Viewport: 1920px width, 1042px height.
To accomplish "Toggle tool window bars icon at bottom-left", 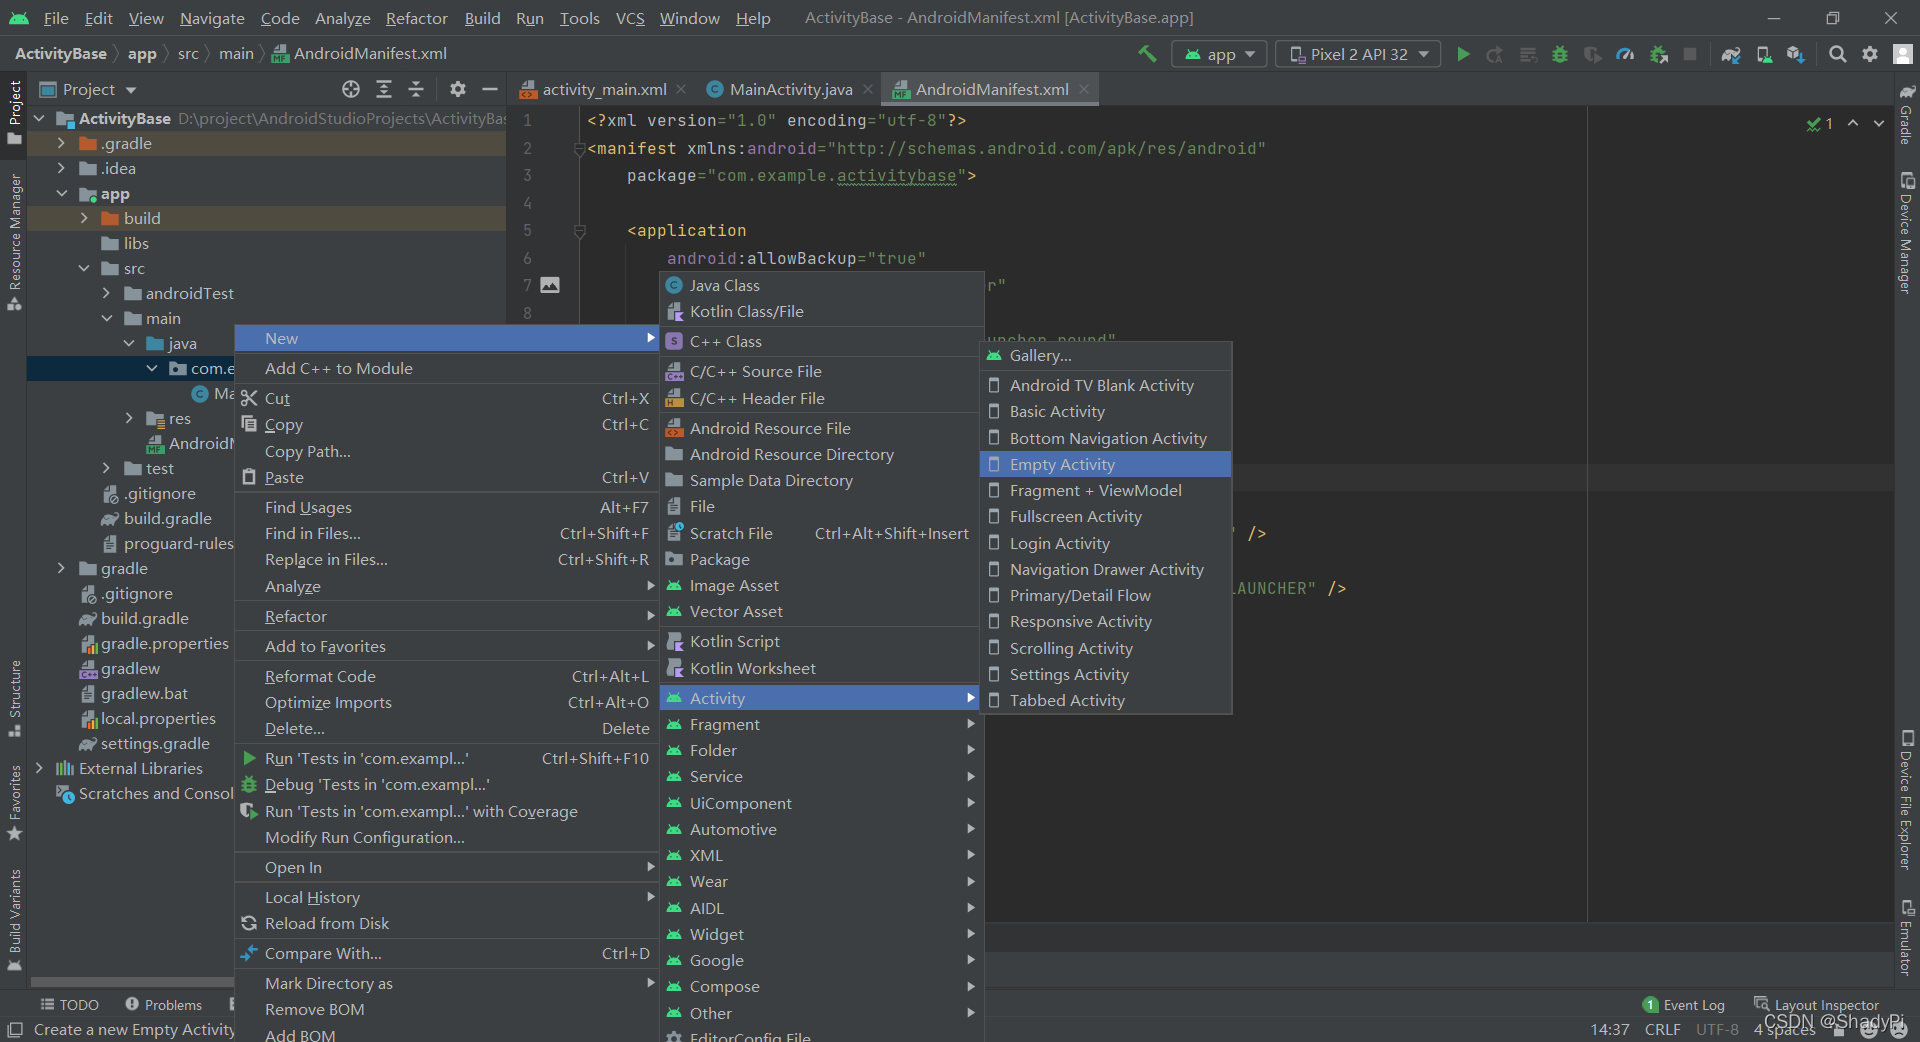I will tap(14, 1029).
